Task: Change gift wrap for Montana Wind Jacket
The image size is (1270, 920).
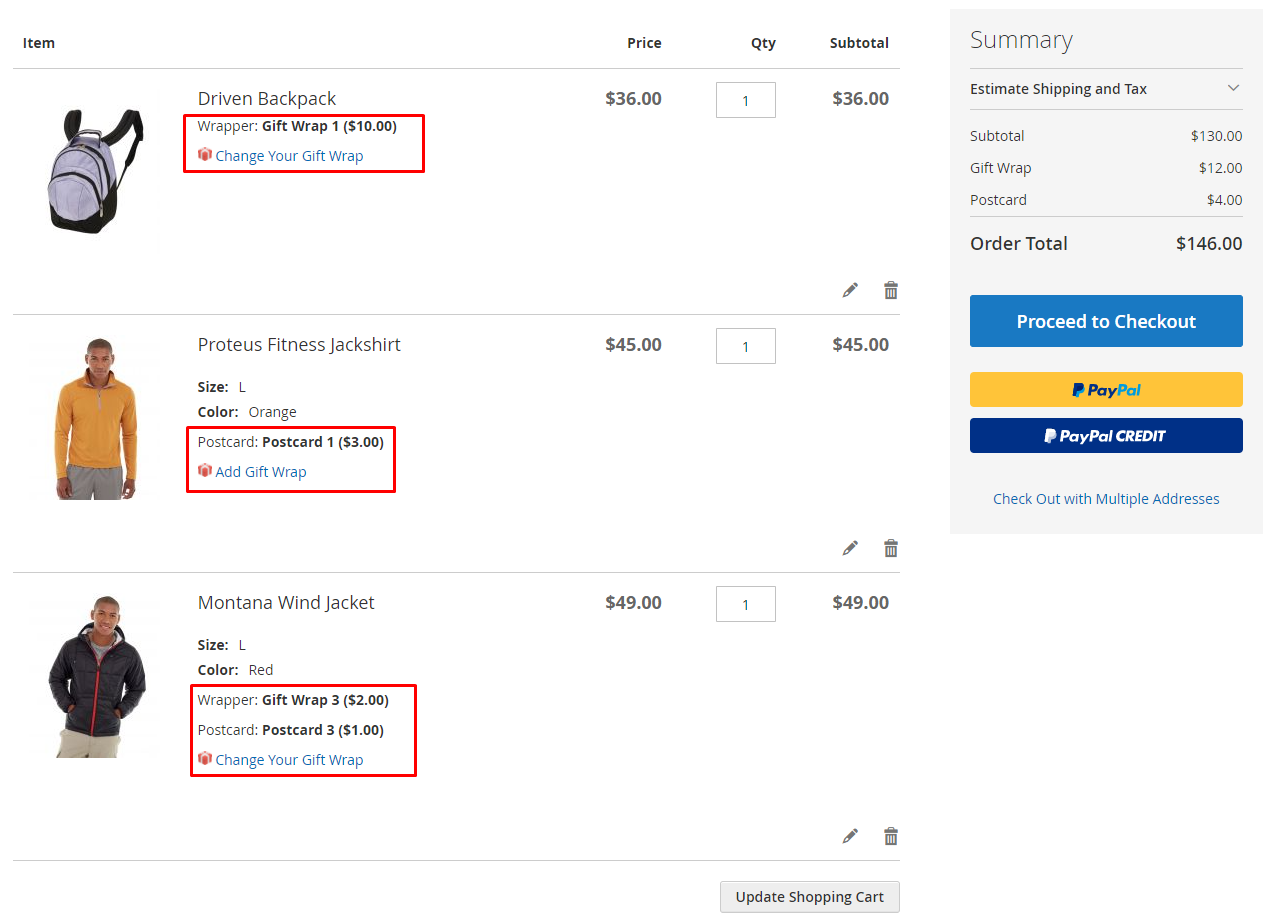Action: [289, 760]
